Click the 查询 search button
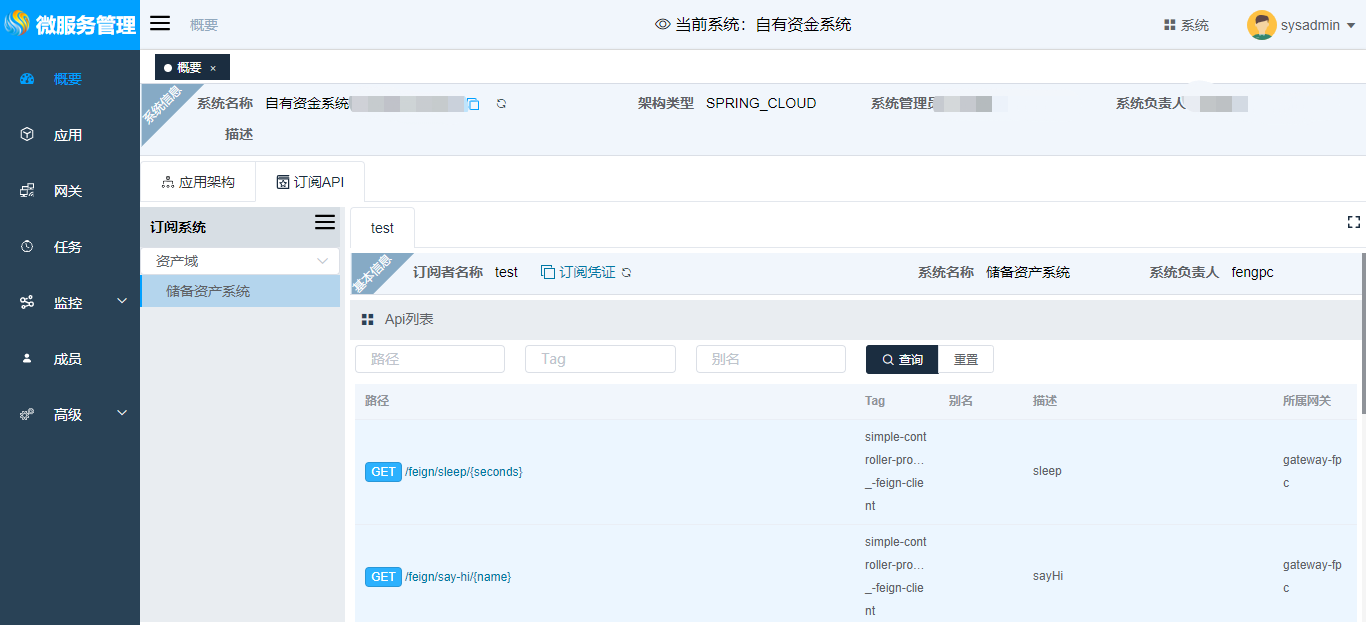Viewport: 1366px width, 625px height. (x=901, y=360)
